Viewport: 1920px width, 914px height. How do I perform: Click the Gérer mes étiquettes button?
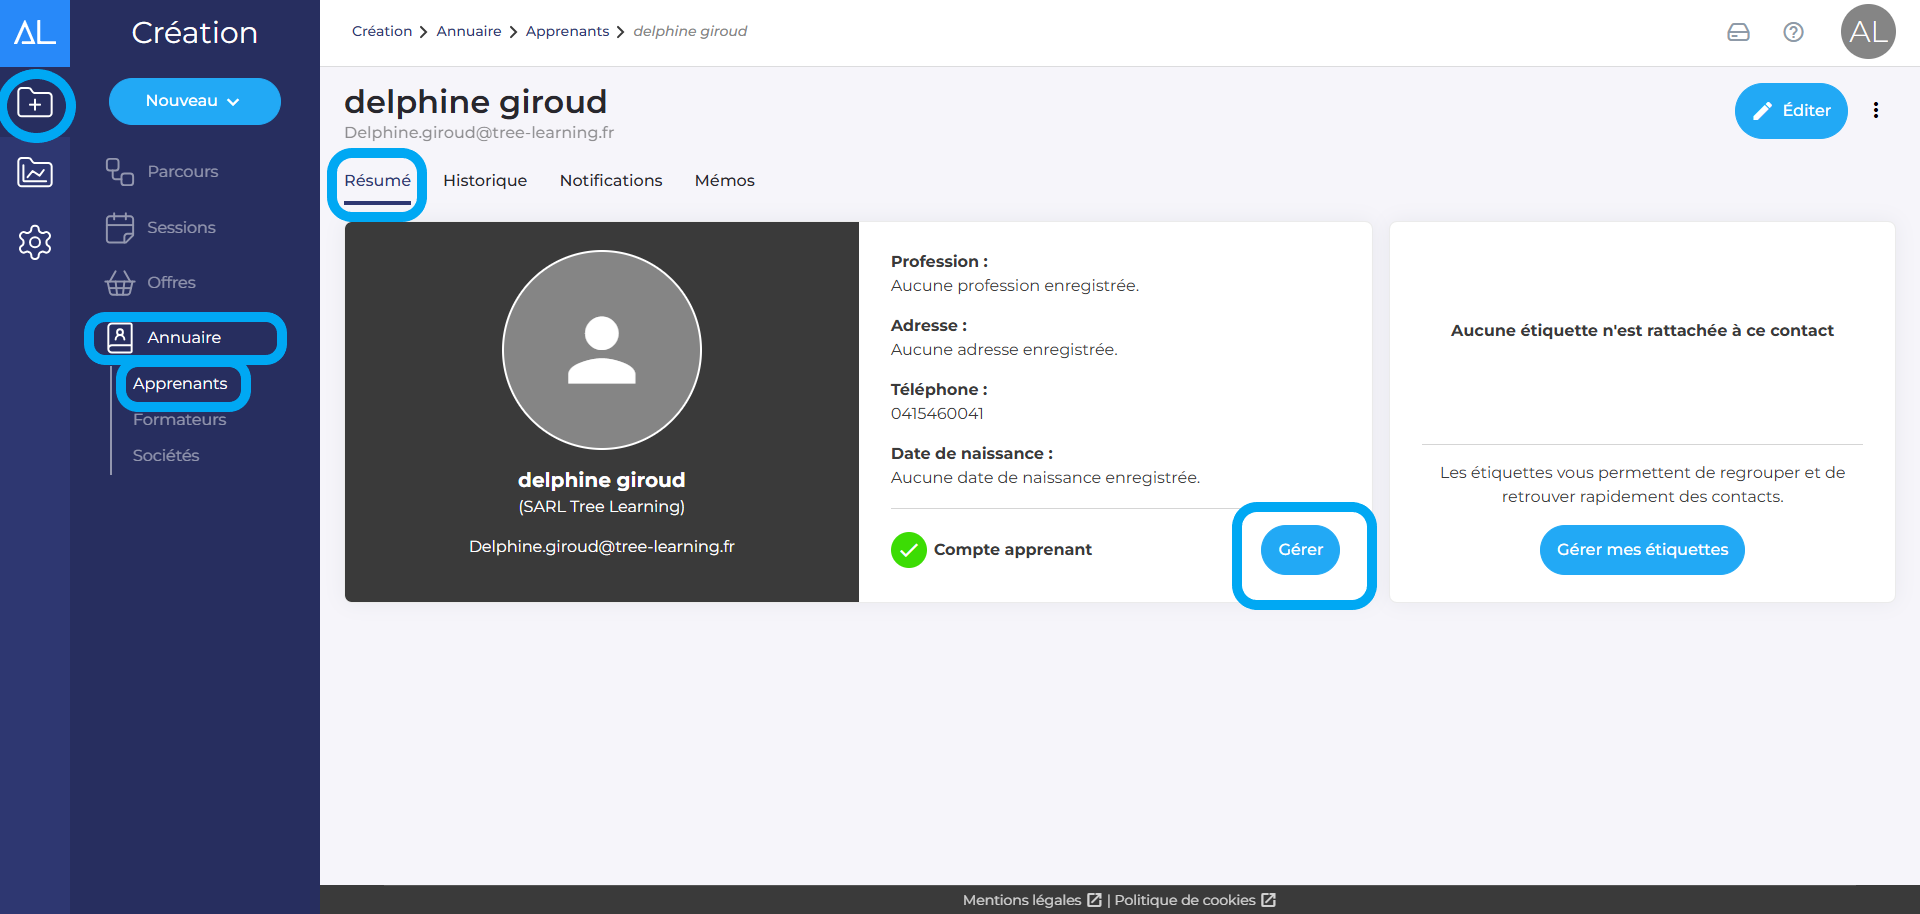pos(1641,550)
